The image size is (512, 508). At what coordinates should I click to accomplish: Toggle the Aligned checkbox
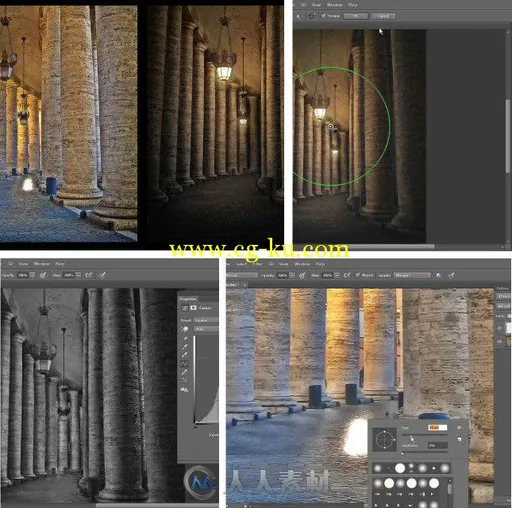(357, 275)
